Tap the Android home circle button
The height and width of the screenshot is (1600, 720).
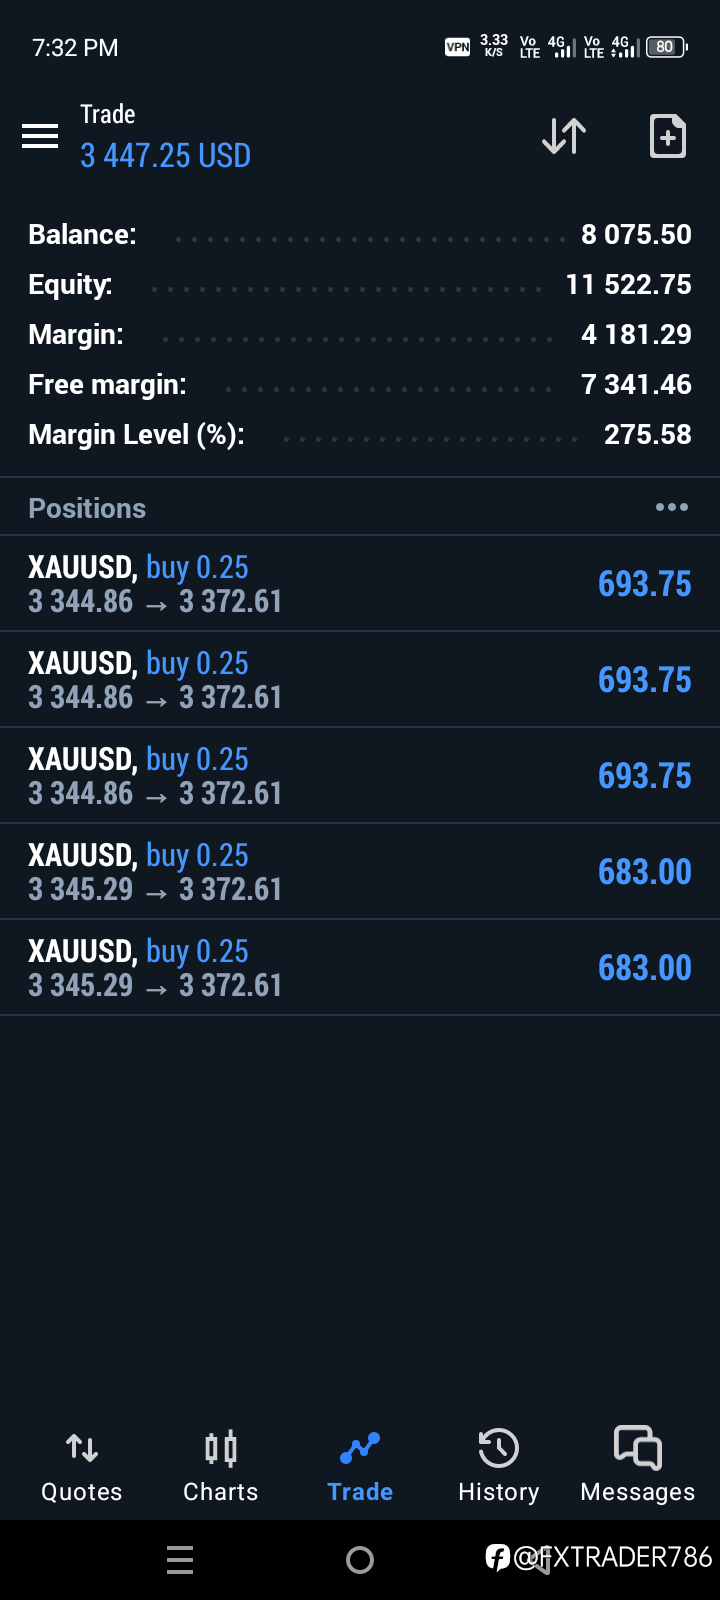pyautogui.click(x=360, y=1560)
